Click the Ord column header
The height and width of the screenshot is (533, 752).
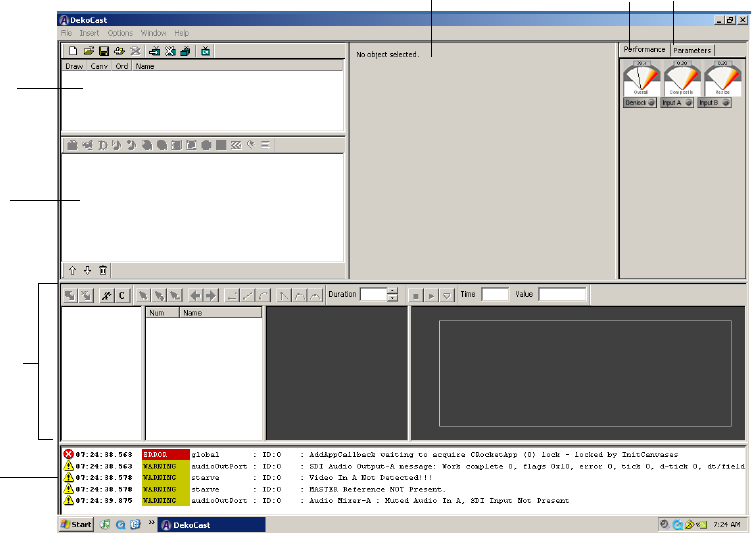122,66
